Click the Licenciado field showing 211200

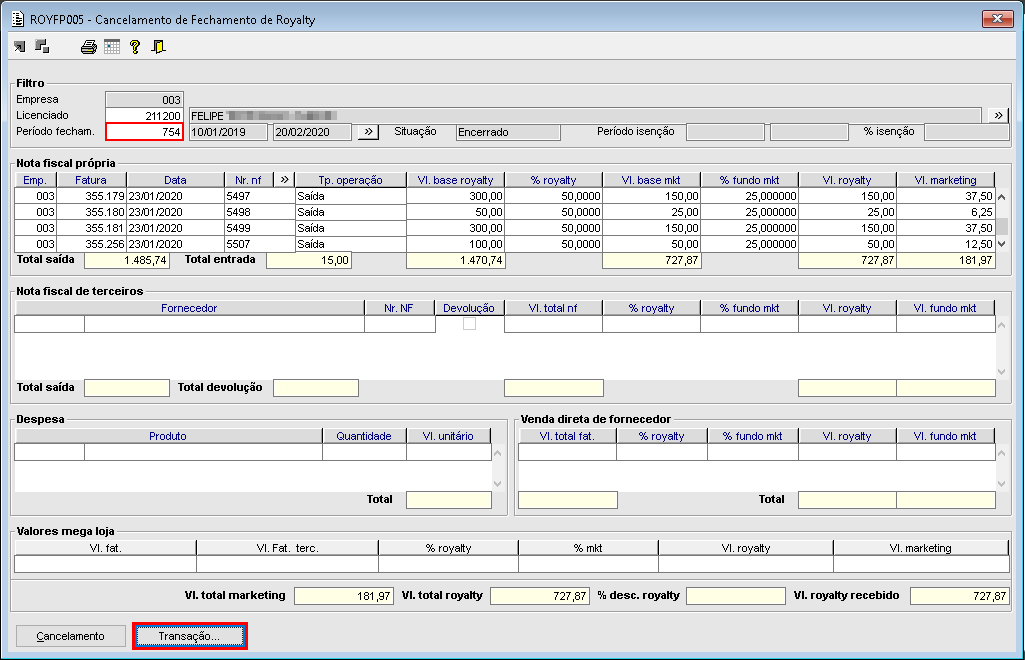144,116
